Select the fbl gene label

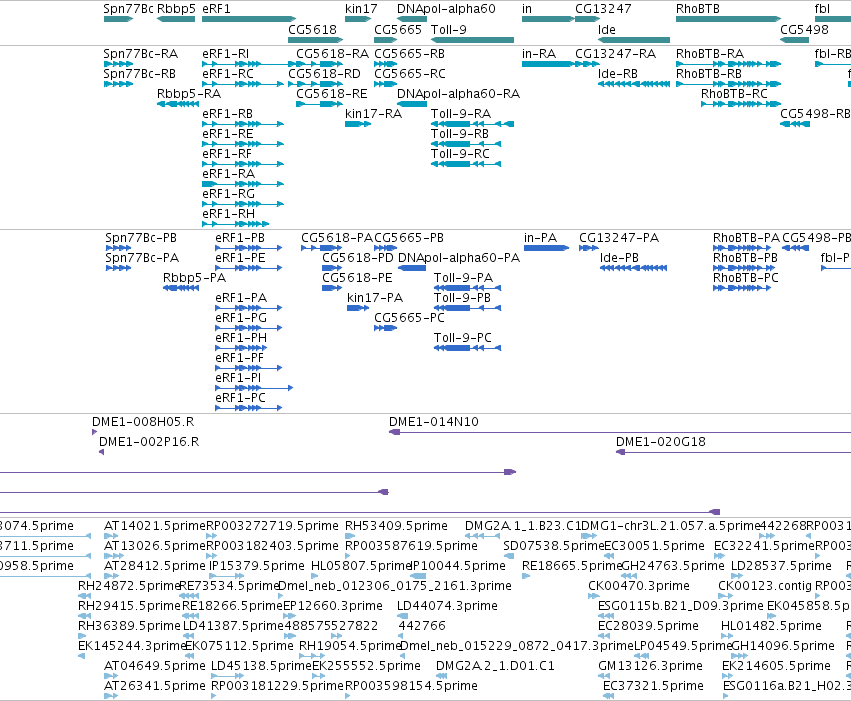click(x=822, y=9)
